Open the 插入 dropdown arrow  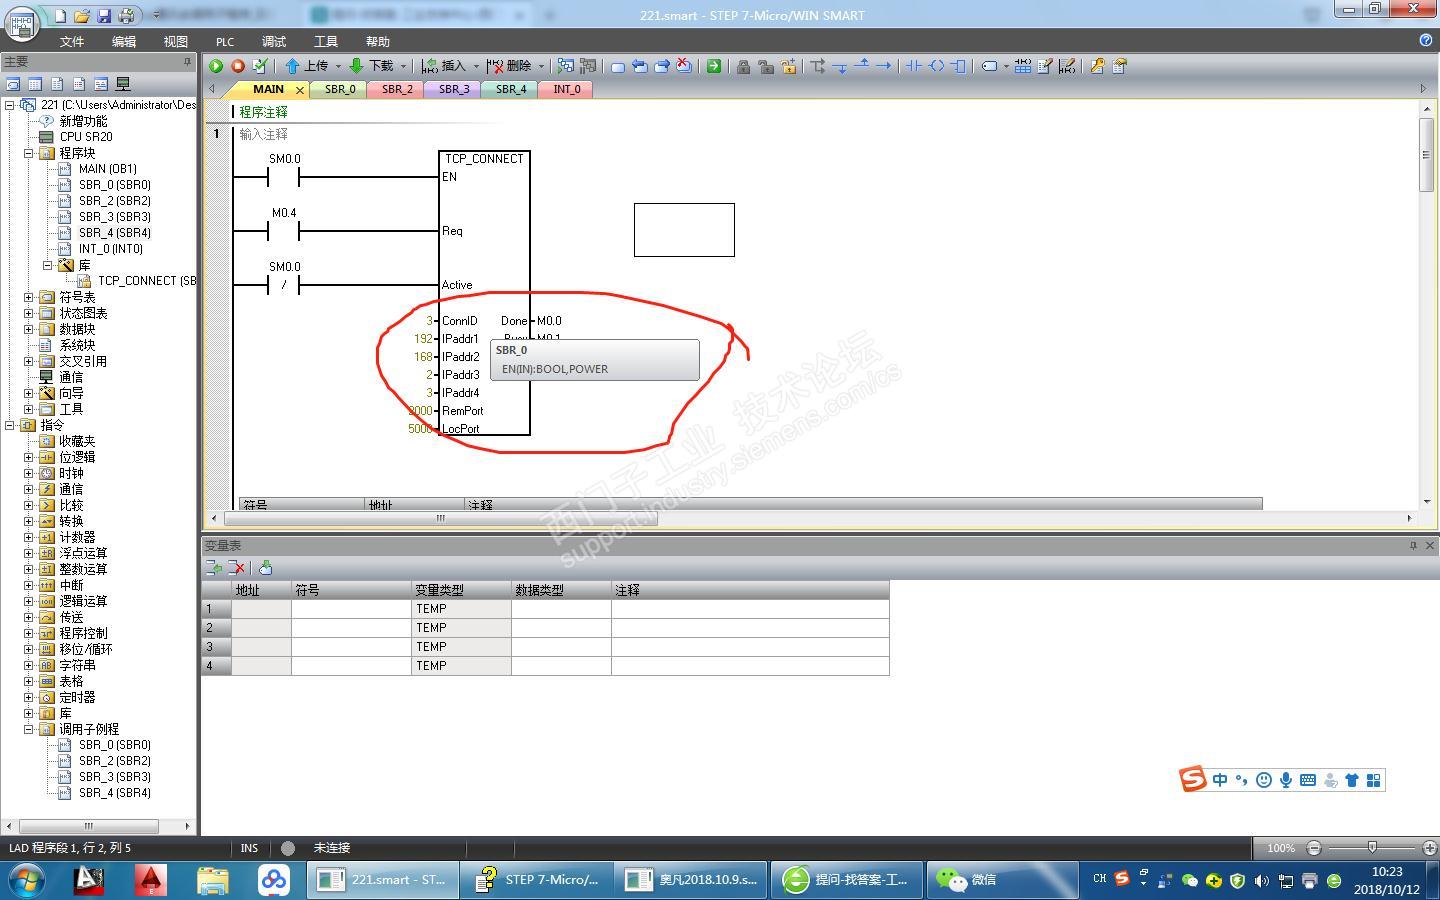pos(476,66)
